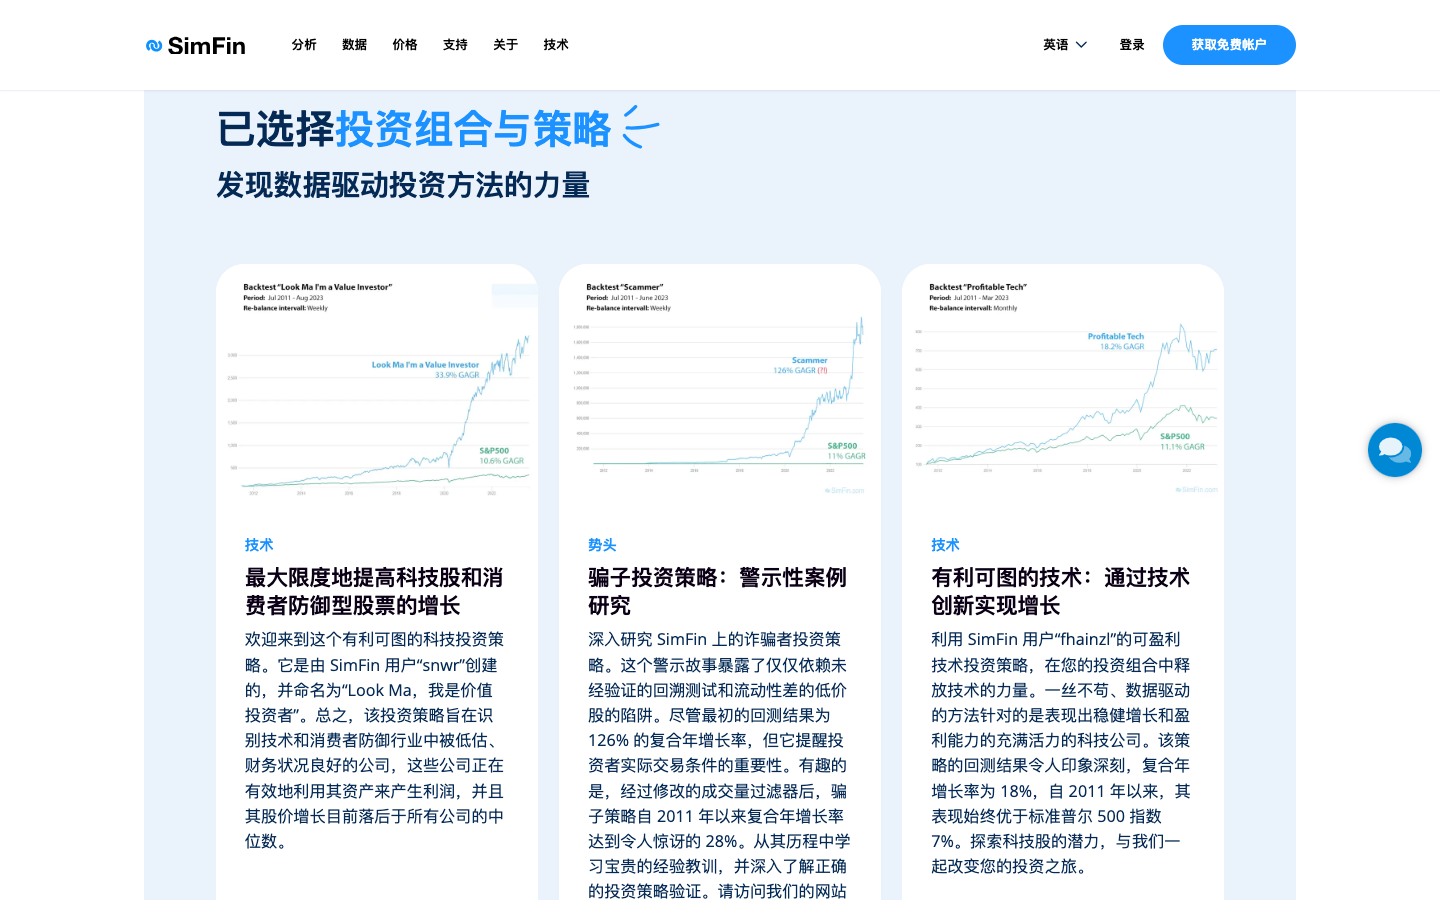
Task: Click the subtitle 发现数据驱动投资方法的力量
Action: coord(403,185)
